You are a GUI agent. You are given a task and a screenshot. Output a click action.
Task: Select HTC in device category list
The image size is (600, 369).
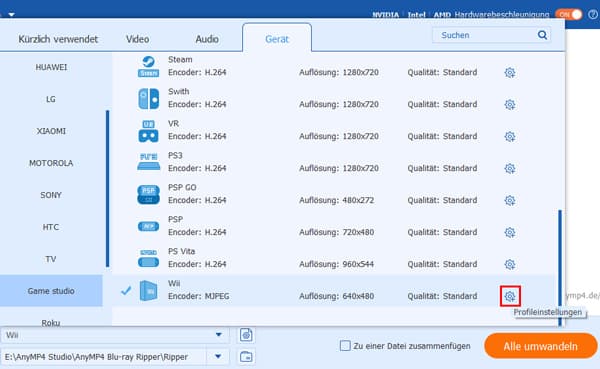(51, 227)
